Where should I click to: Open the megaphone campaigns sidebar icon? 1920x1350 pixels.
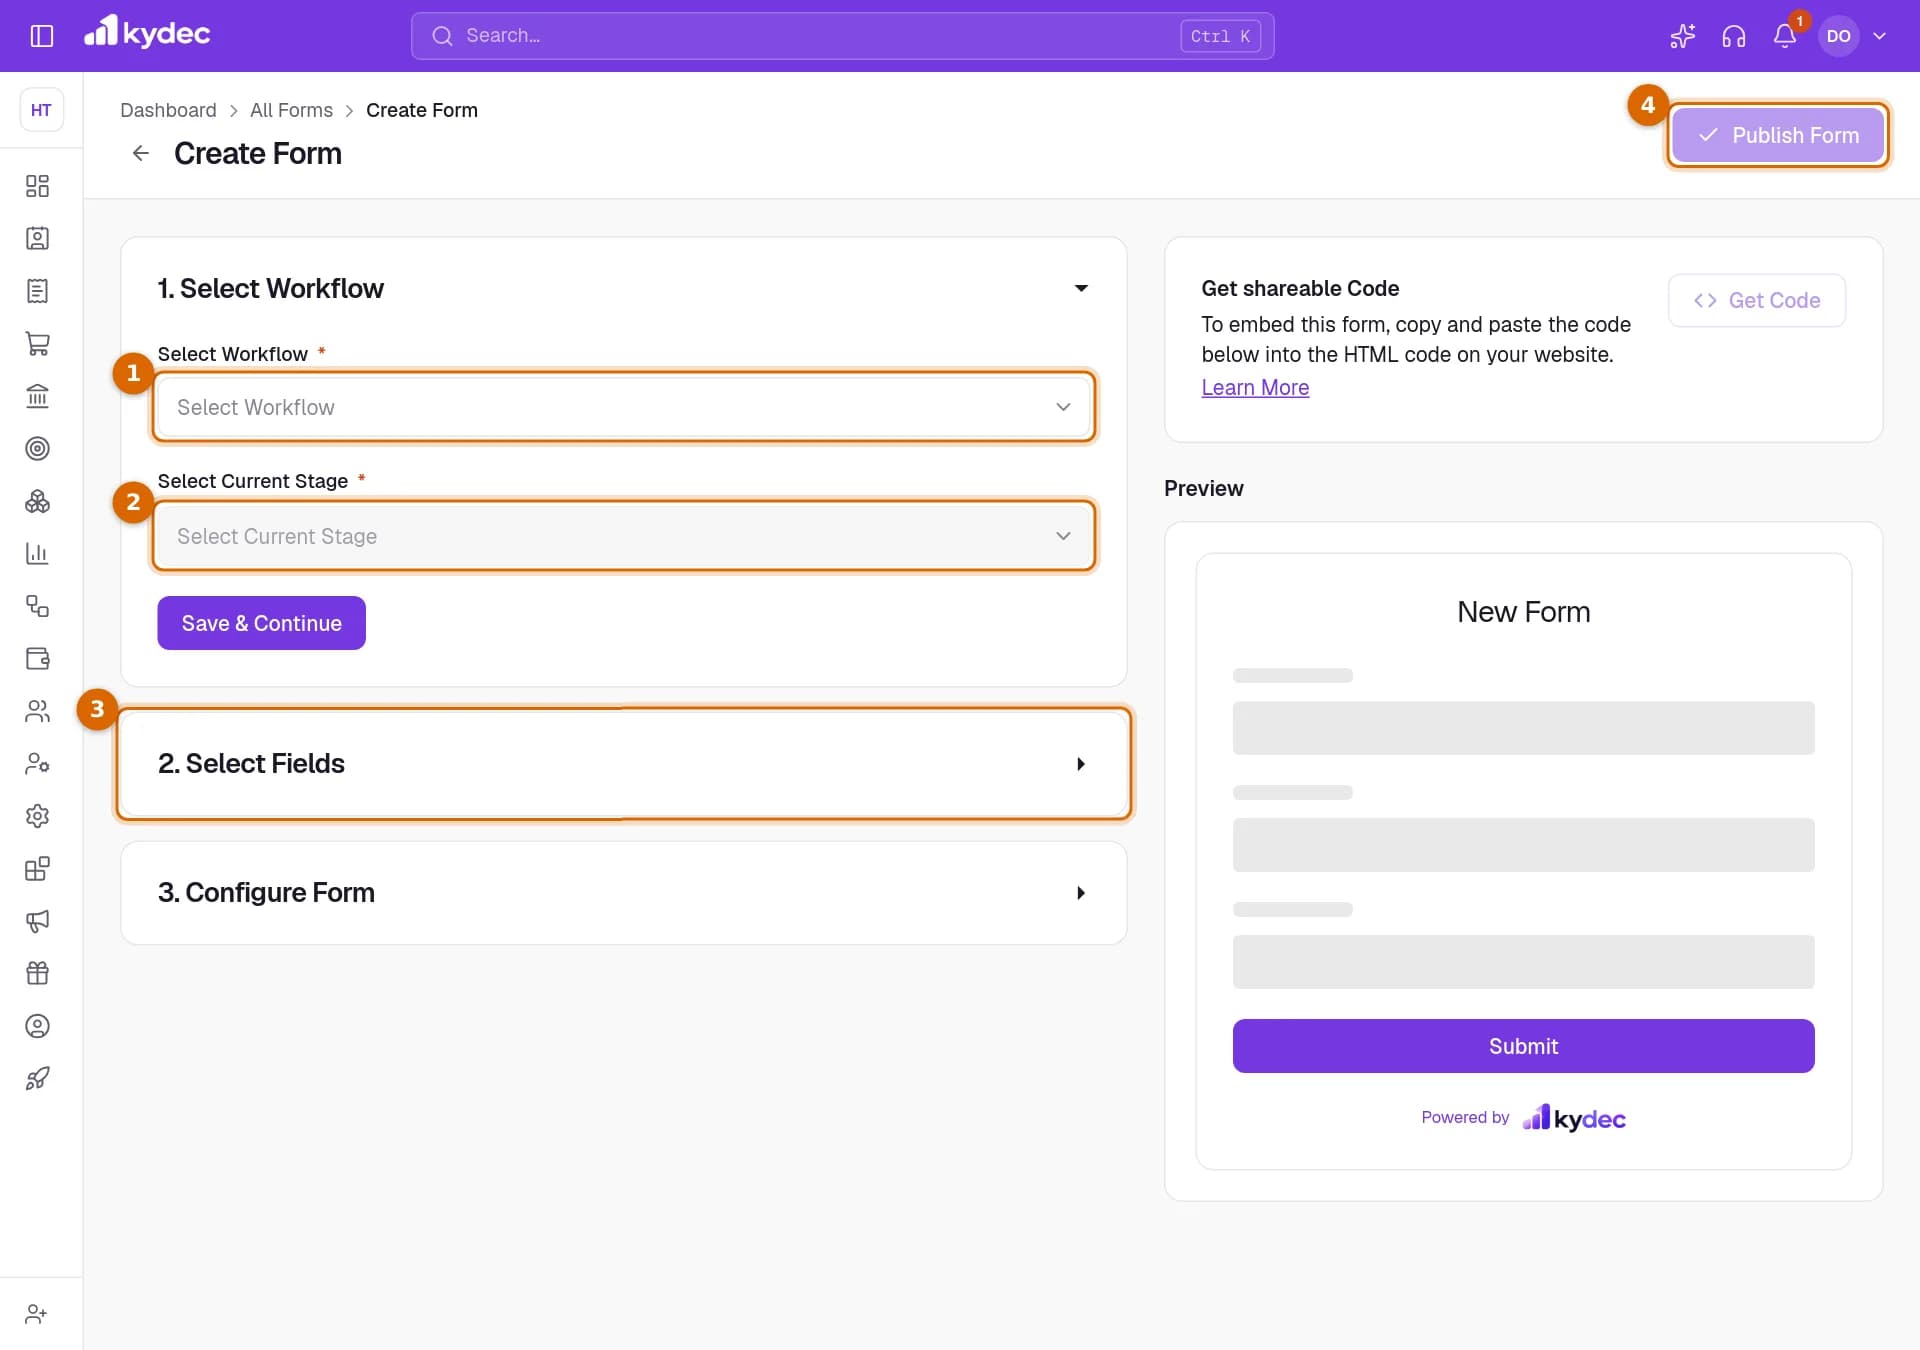(37, 921)
